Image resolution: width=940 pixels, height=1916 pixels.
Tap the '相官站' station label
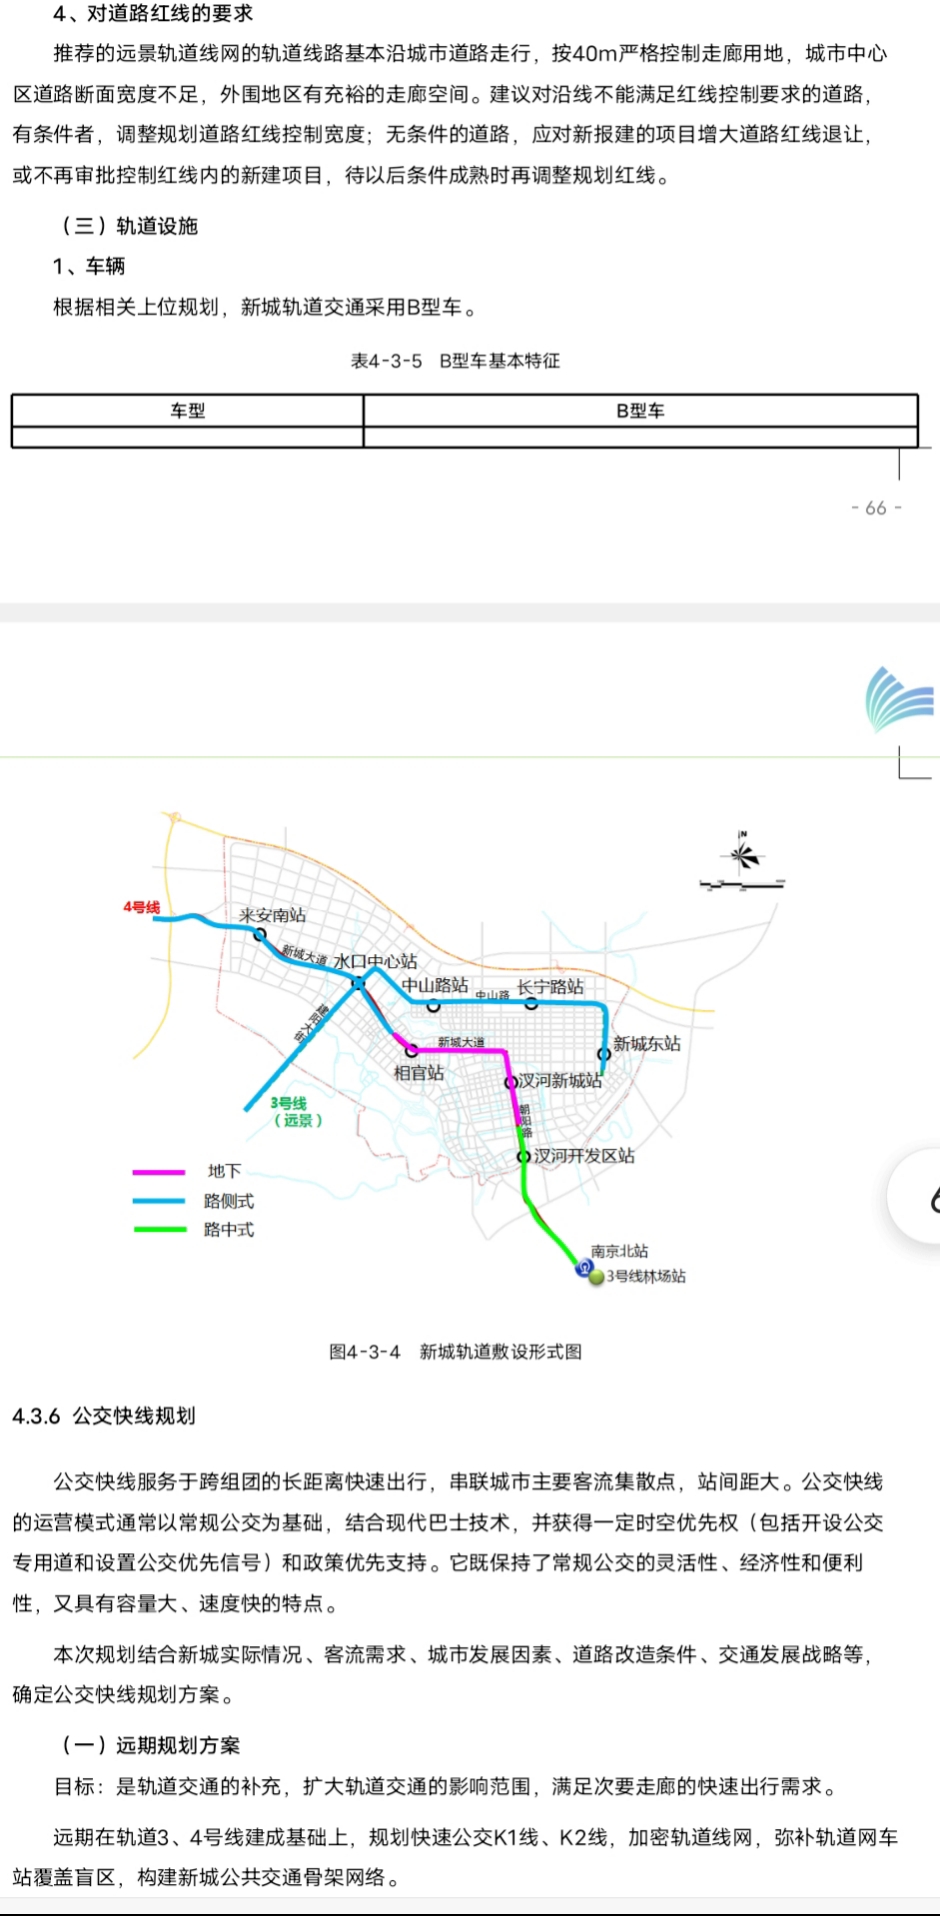[x=419, y=1073]
